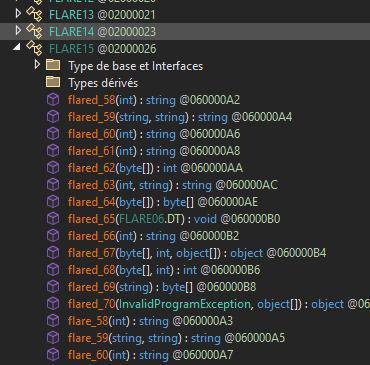Click the method cube icon for flared_58
370x365 pixels.
[53, 99]
